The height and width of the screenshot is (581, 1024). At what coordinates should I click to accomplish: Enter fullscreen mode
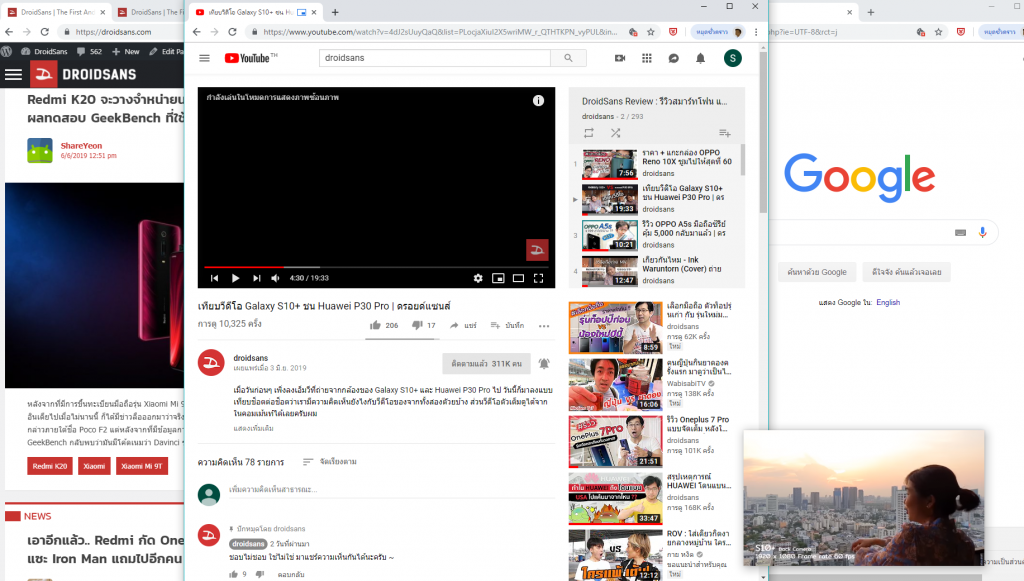tap(539, 278)
